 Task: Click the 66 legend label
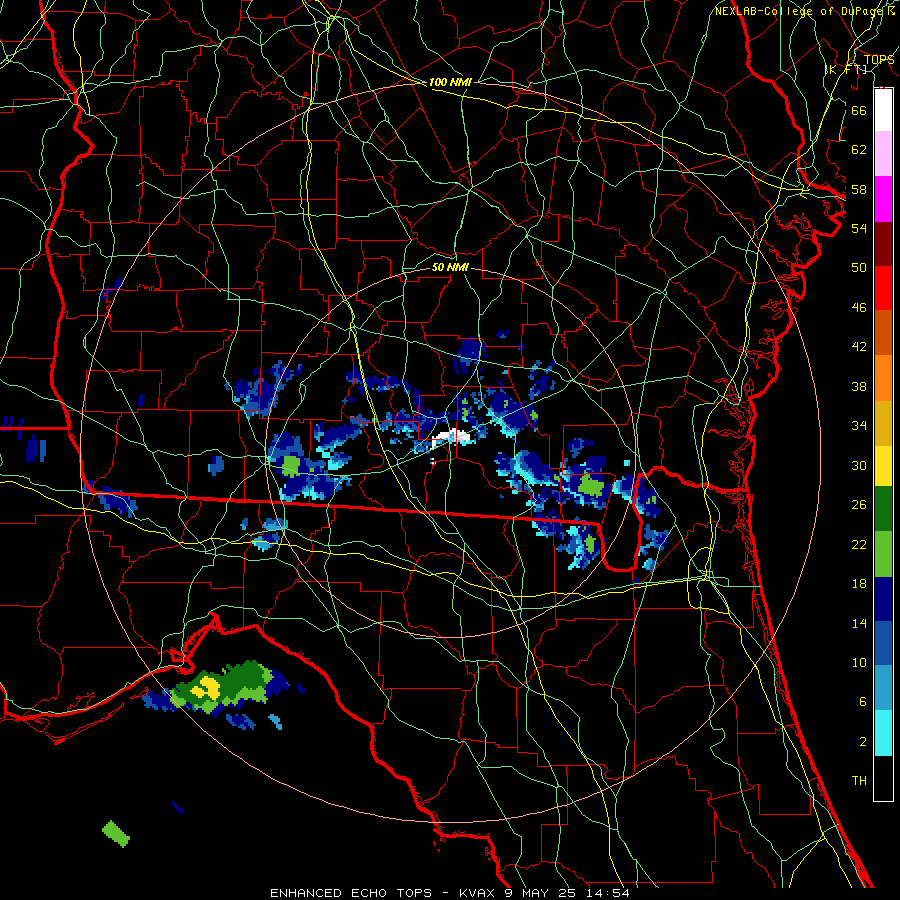[x=859, y=110]
